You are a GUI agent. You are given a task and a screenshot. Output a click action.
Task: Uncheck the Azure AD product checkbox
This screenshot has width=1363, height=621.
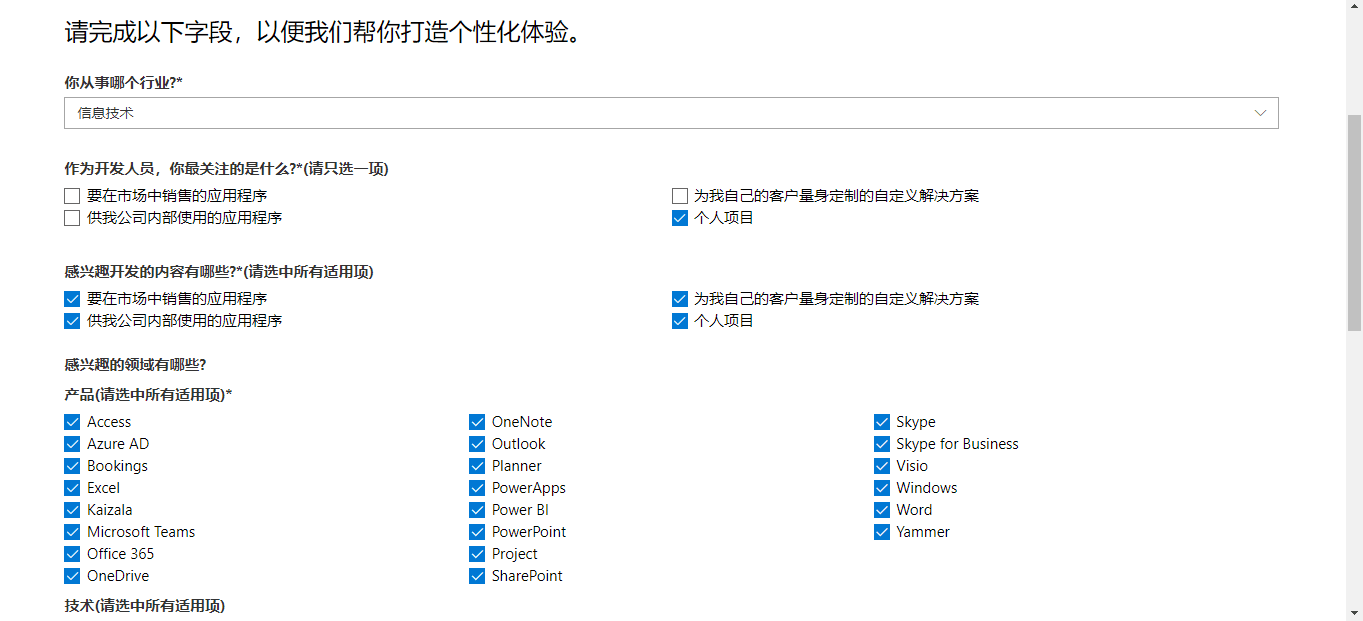coord(72,444)
